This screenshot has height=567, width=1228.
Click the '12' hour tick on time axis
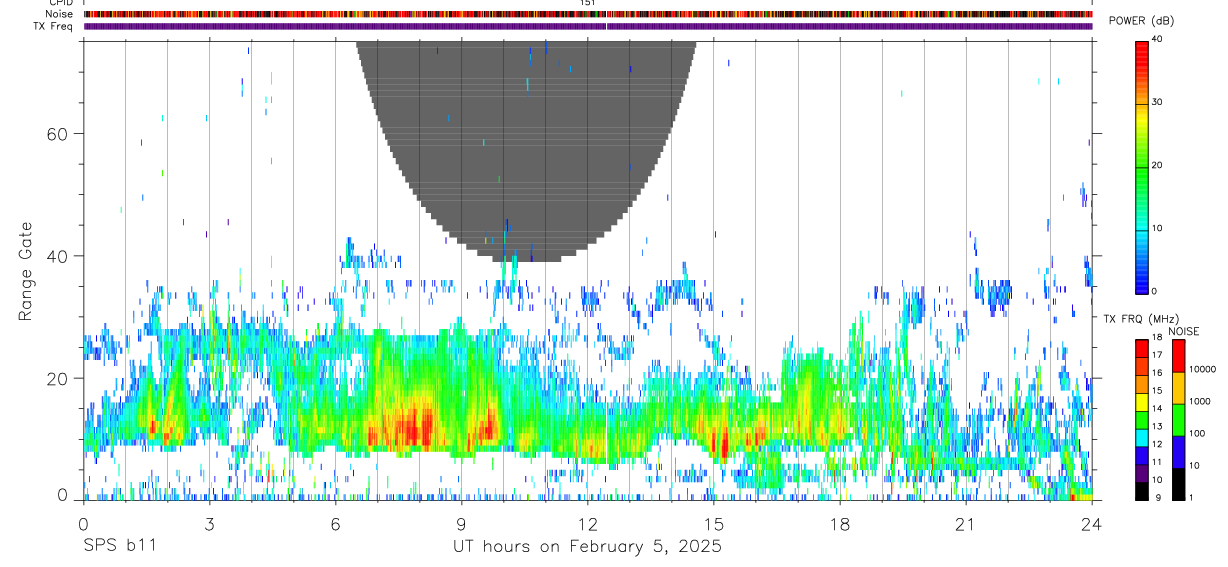[588, 524]
